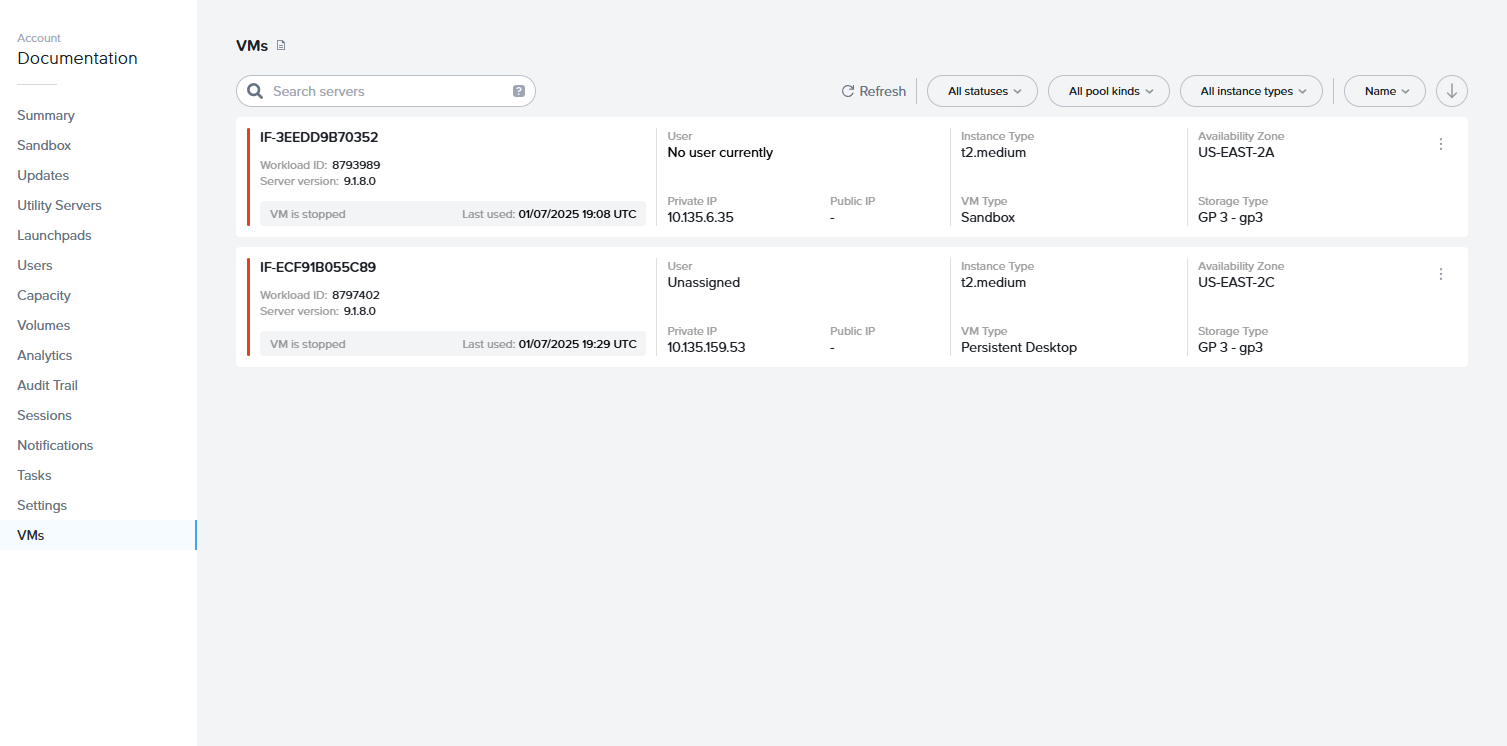This screenshot has height=746, width=1507.
Task: Switch to the Summary section
Action: tap(45, 115)
